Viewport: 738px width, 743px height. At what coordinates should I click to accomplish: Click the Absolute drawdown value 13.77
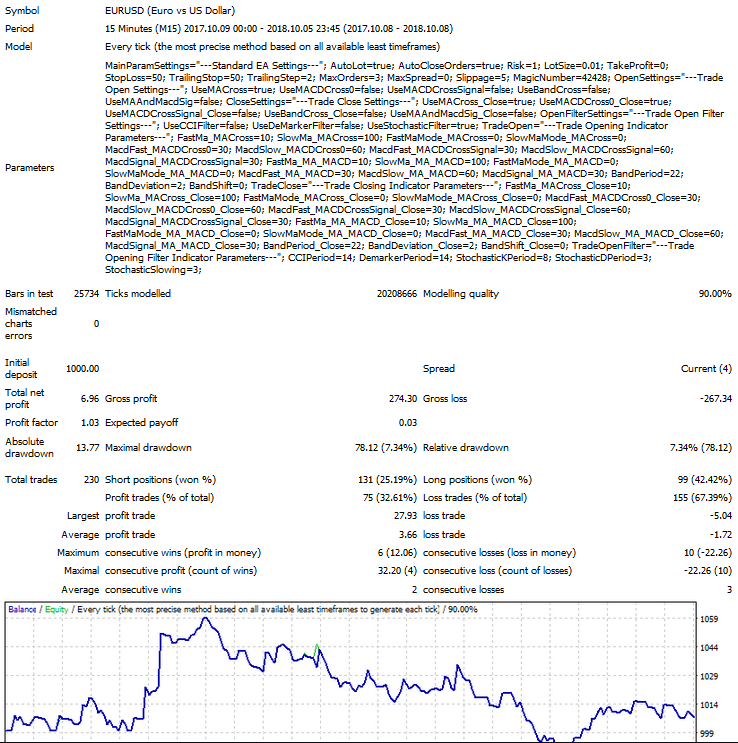point(87,448)
